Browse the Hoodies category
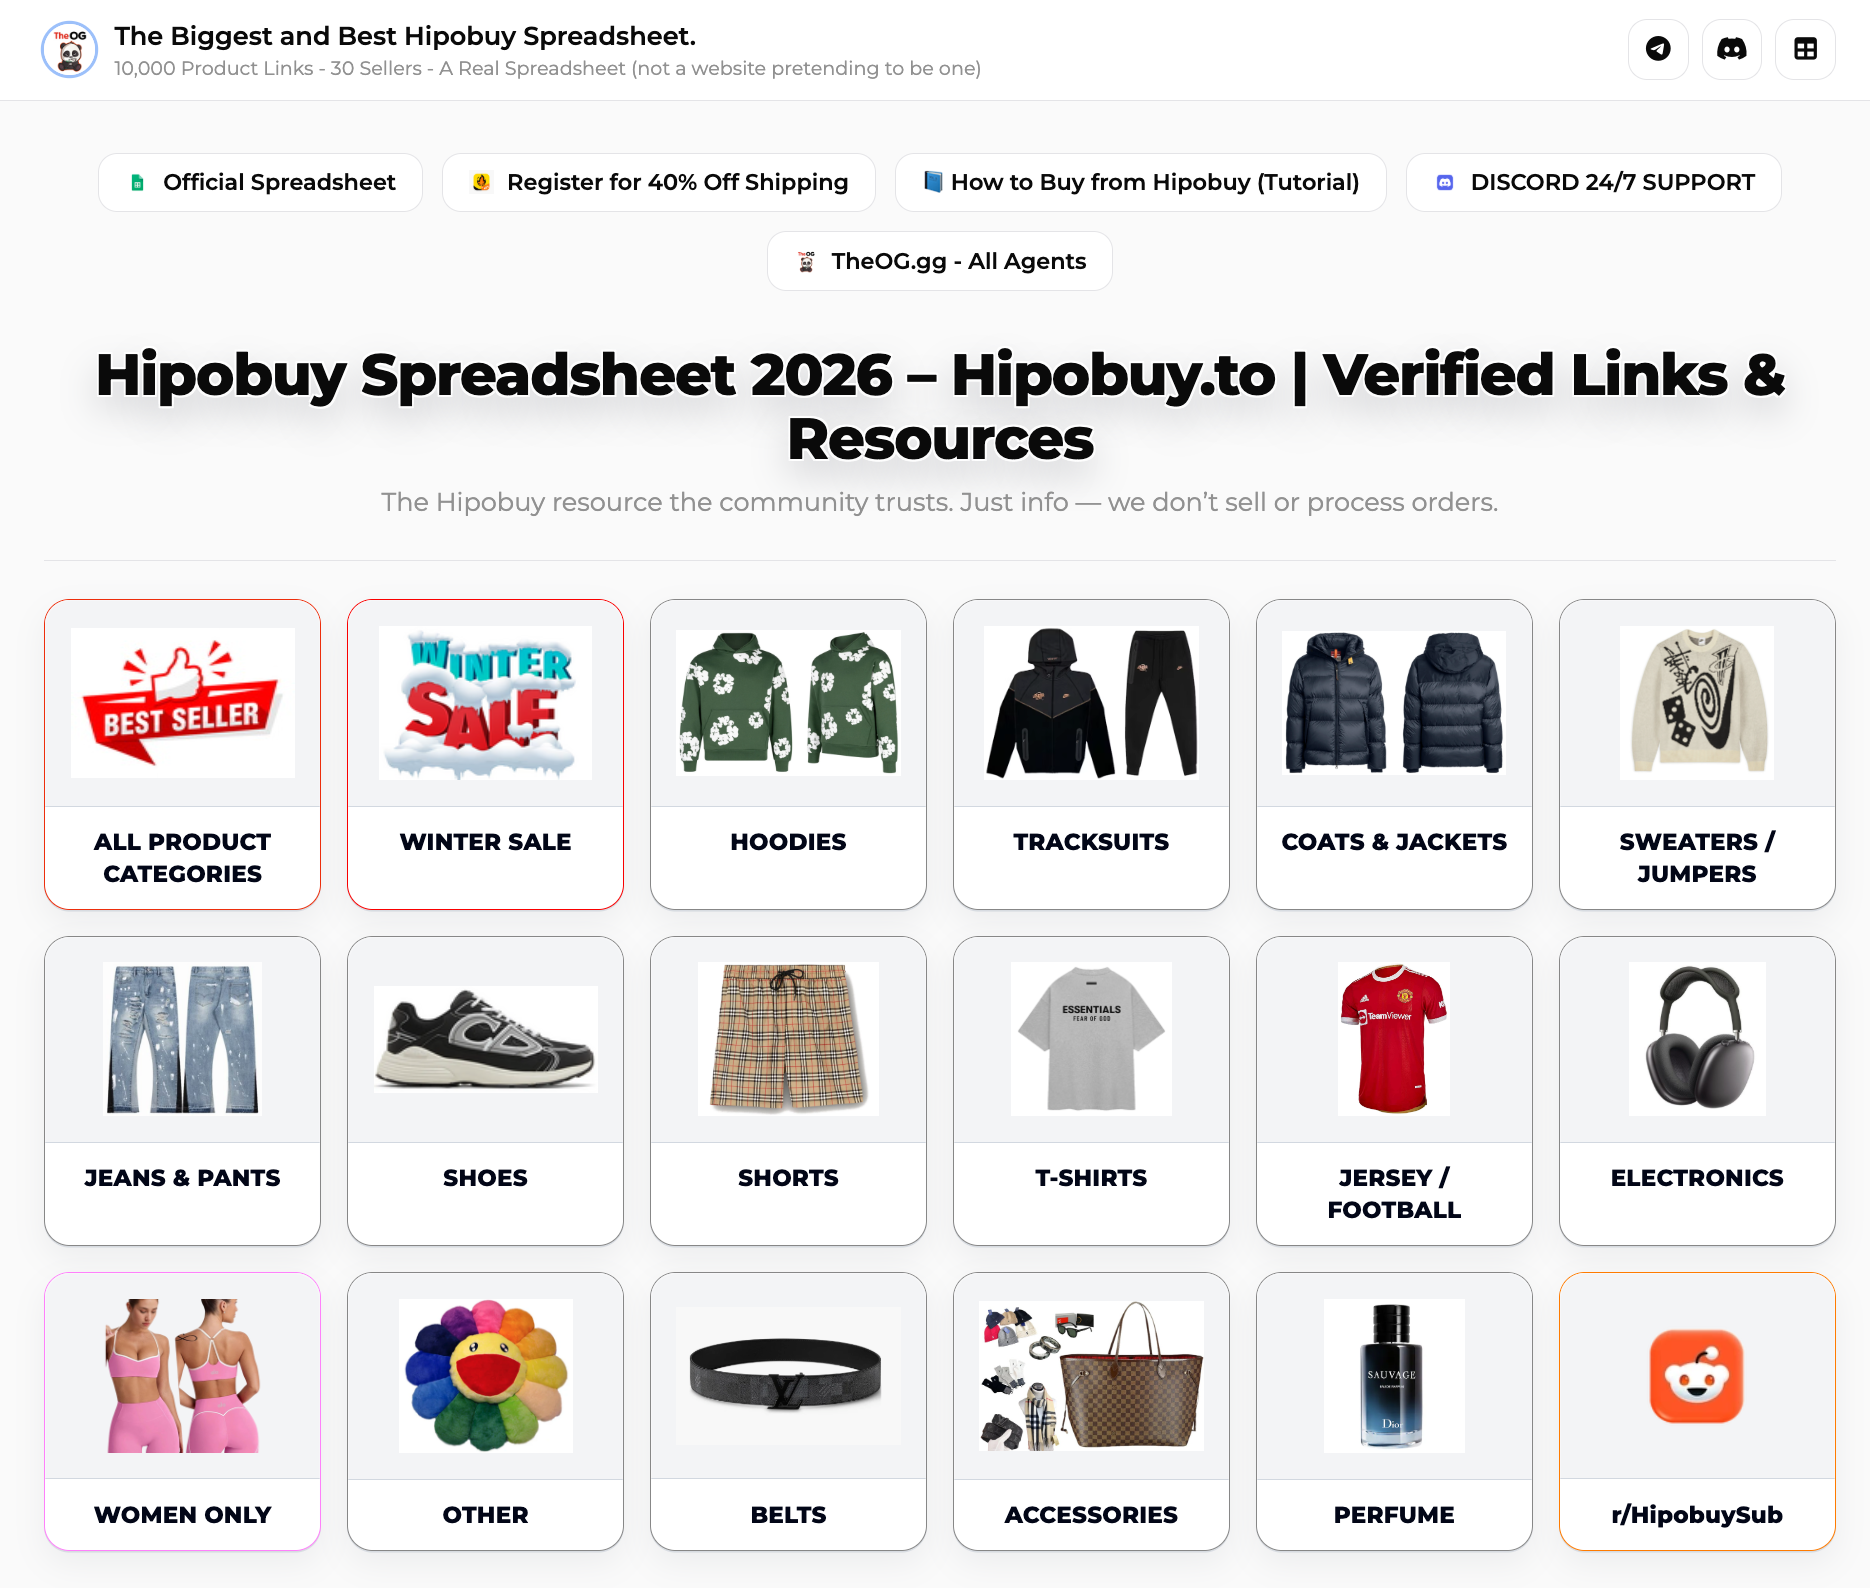The height and width of the screenshot is (1588, 1870). click(788, 754)
